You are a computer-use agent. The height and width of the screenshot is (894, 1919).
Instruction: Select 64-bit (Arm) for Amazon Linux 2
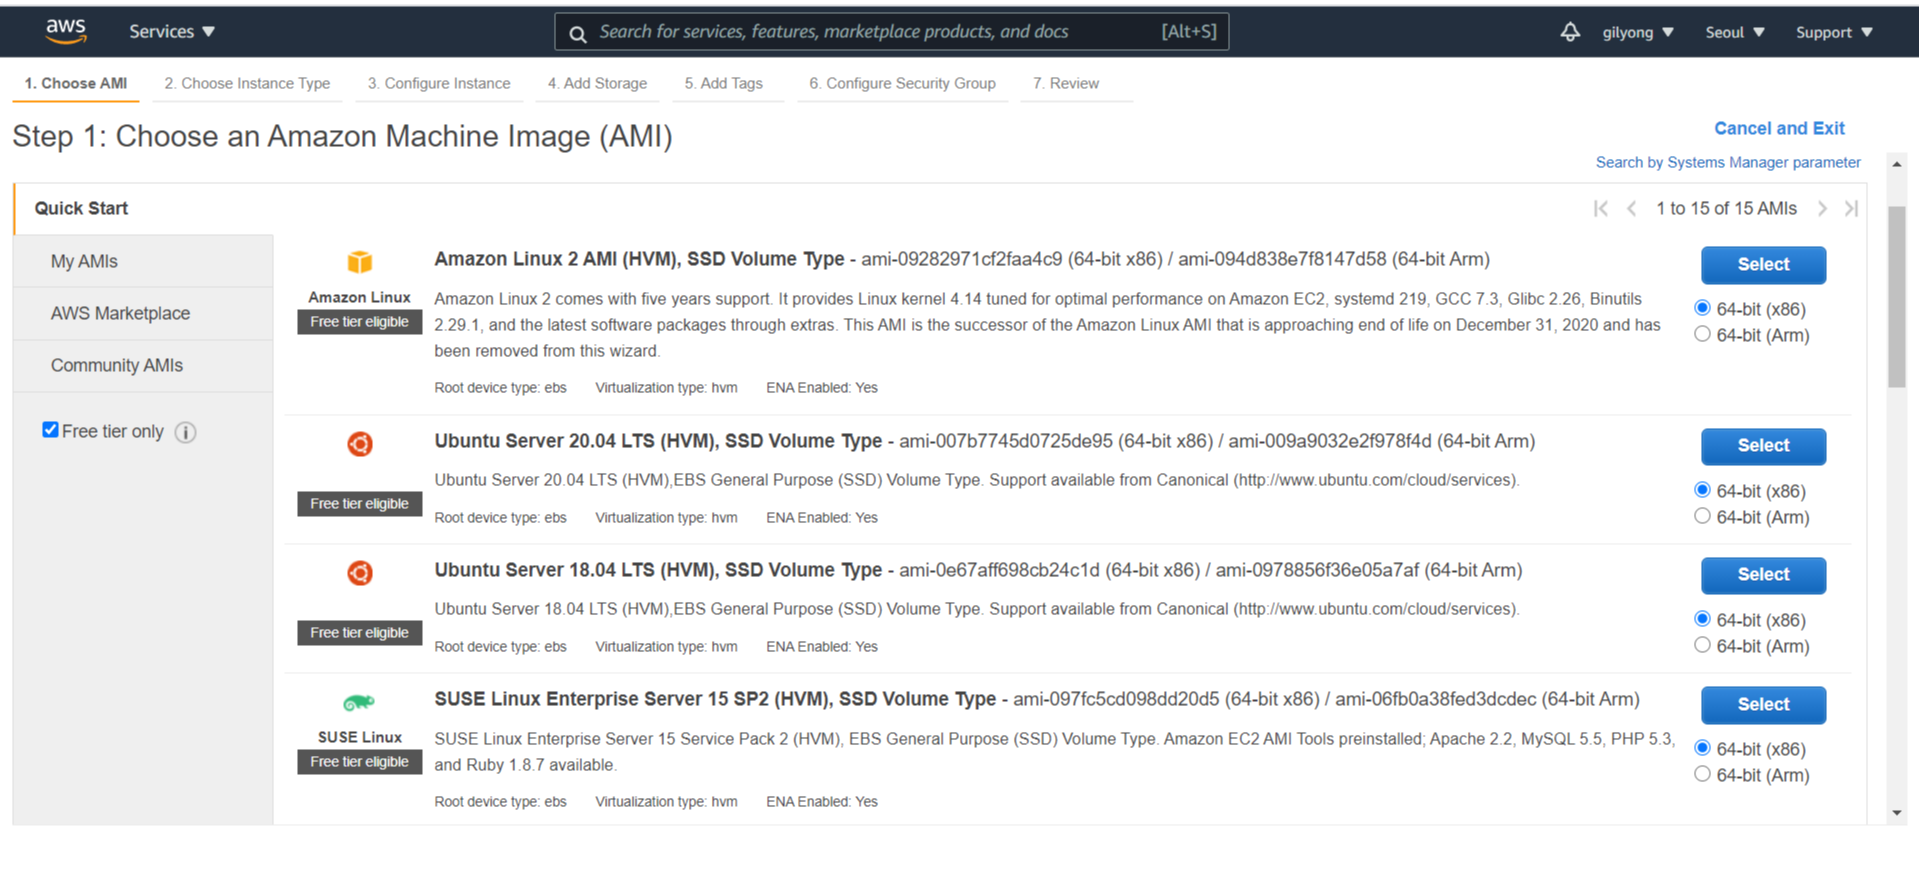[1702, 334]
